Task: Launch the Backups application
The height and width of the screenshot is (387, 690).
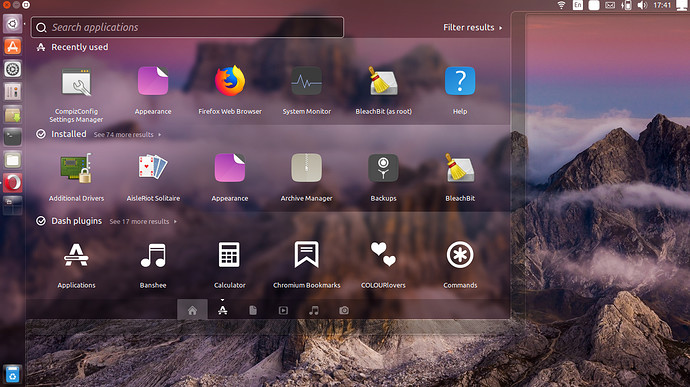Action: (x=383, y=178)
